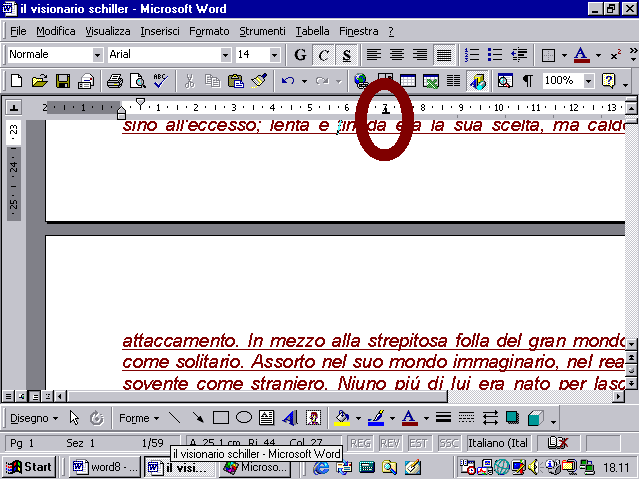Image resolution: width=639 pixels, height=479 pixels.
Task: Open the 100% zoom dropdown
Action: tap(588, 81)
